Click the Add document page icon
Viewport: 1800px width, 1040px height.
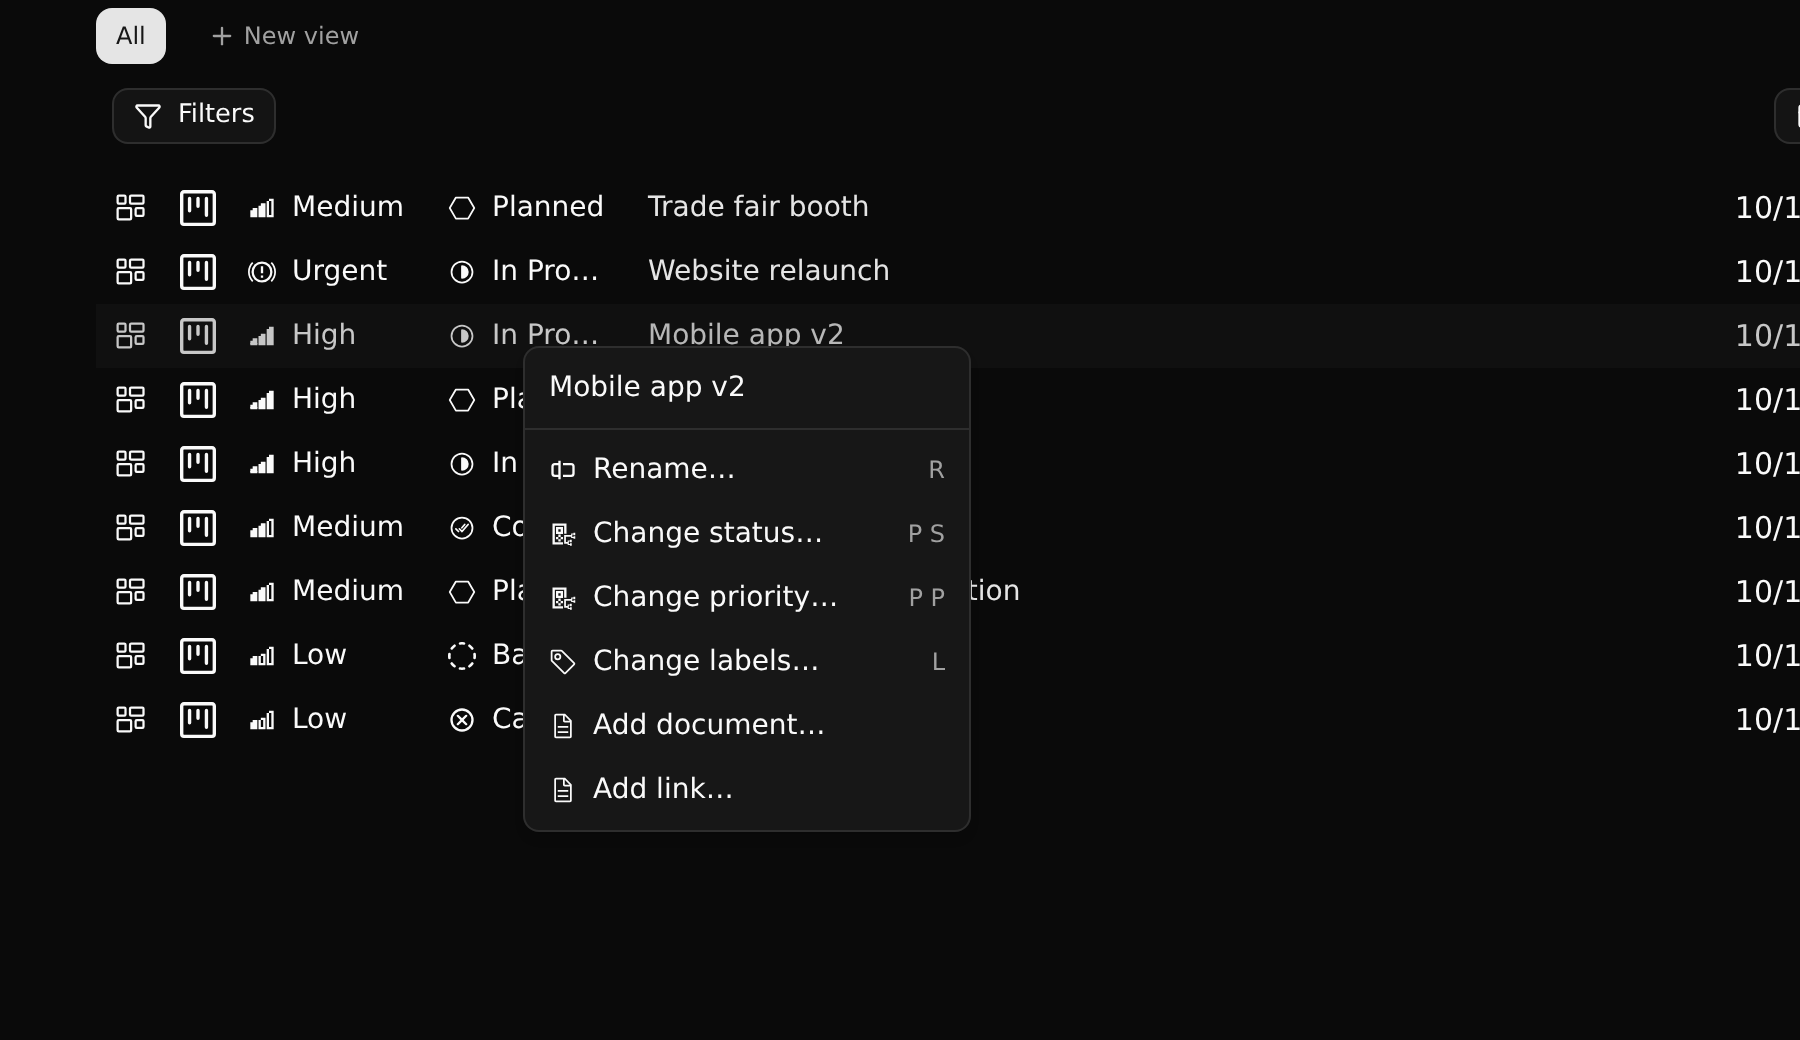pyautogui.click(x=563, y=726)
